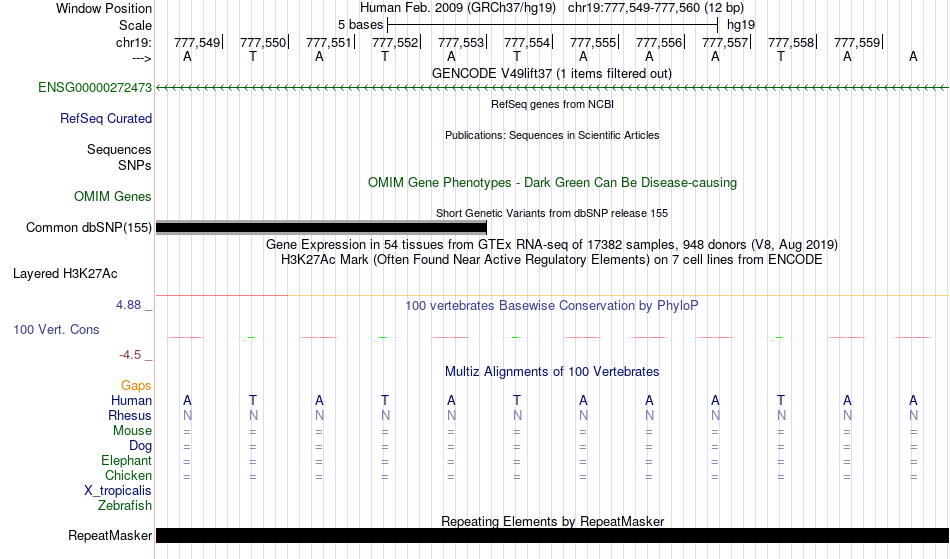Click the Layered H3K27Ac track label
The width and height of the screenshot is (950, 559).
click(65, 273)
